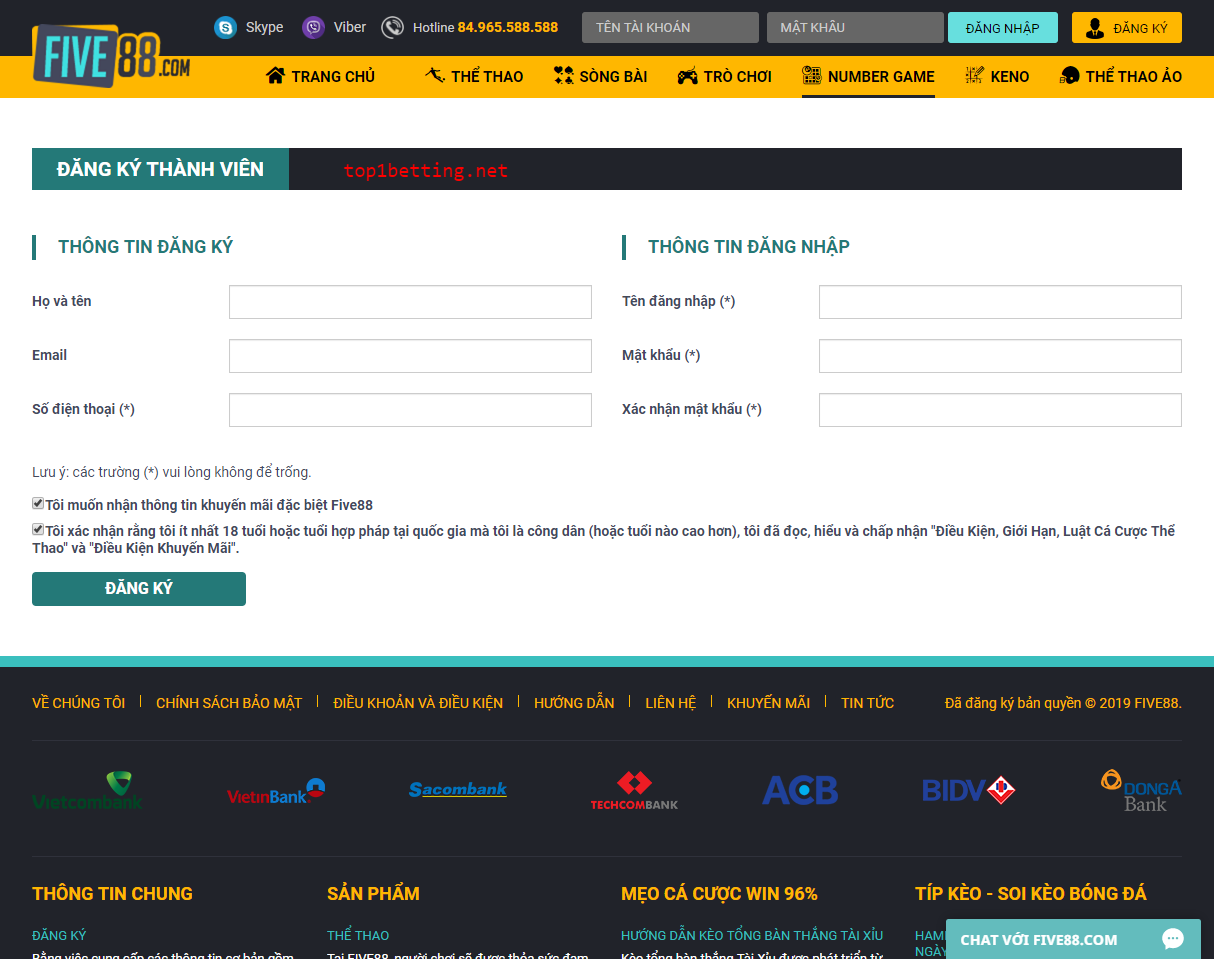Select the Number Game menu item
This screenshot has height=959, width=1214.
click(x=868, y=76)
